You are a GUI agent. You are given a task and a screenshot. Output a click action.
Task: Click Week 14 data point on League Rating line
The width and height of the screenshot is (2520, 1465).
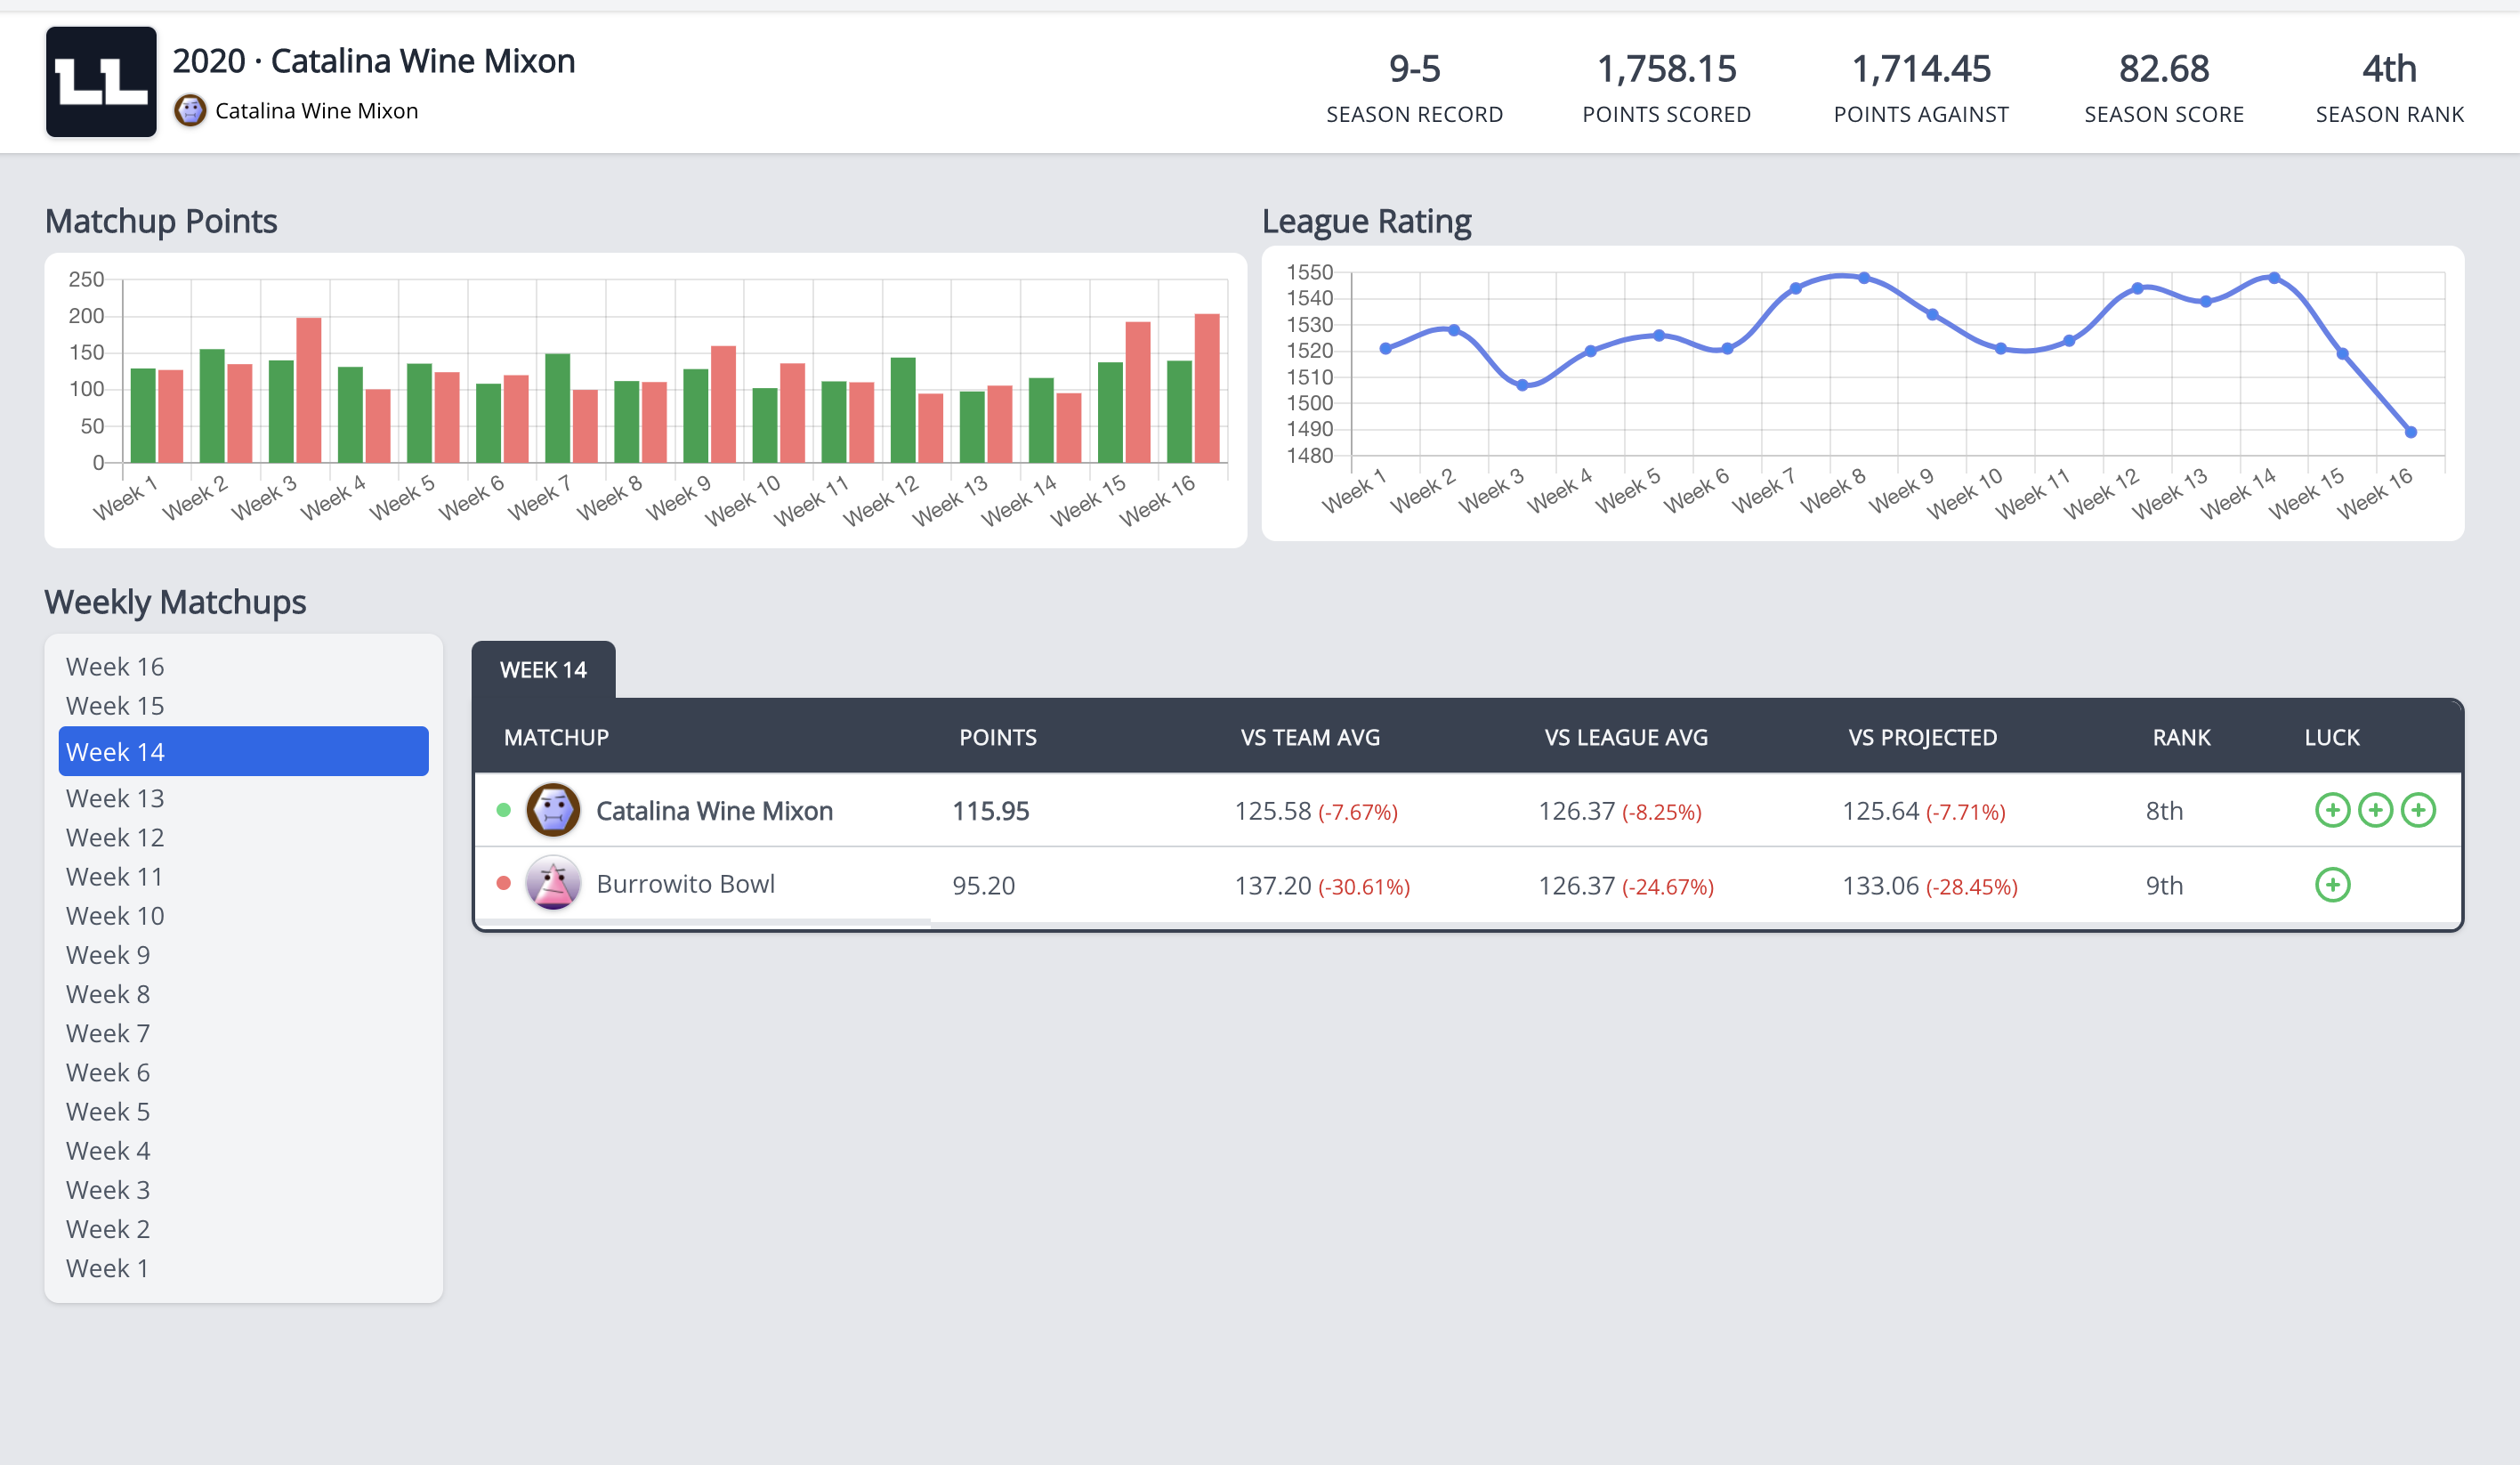(x=2274, y=278)
